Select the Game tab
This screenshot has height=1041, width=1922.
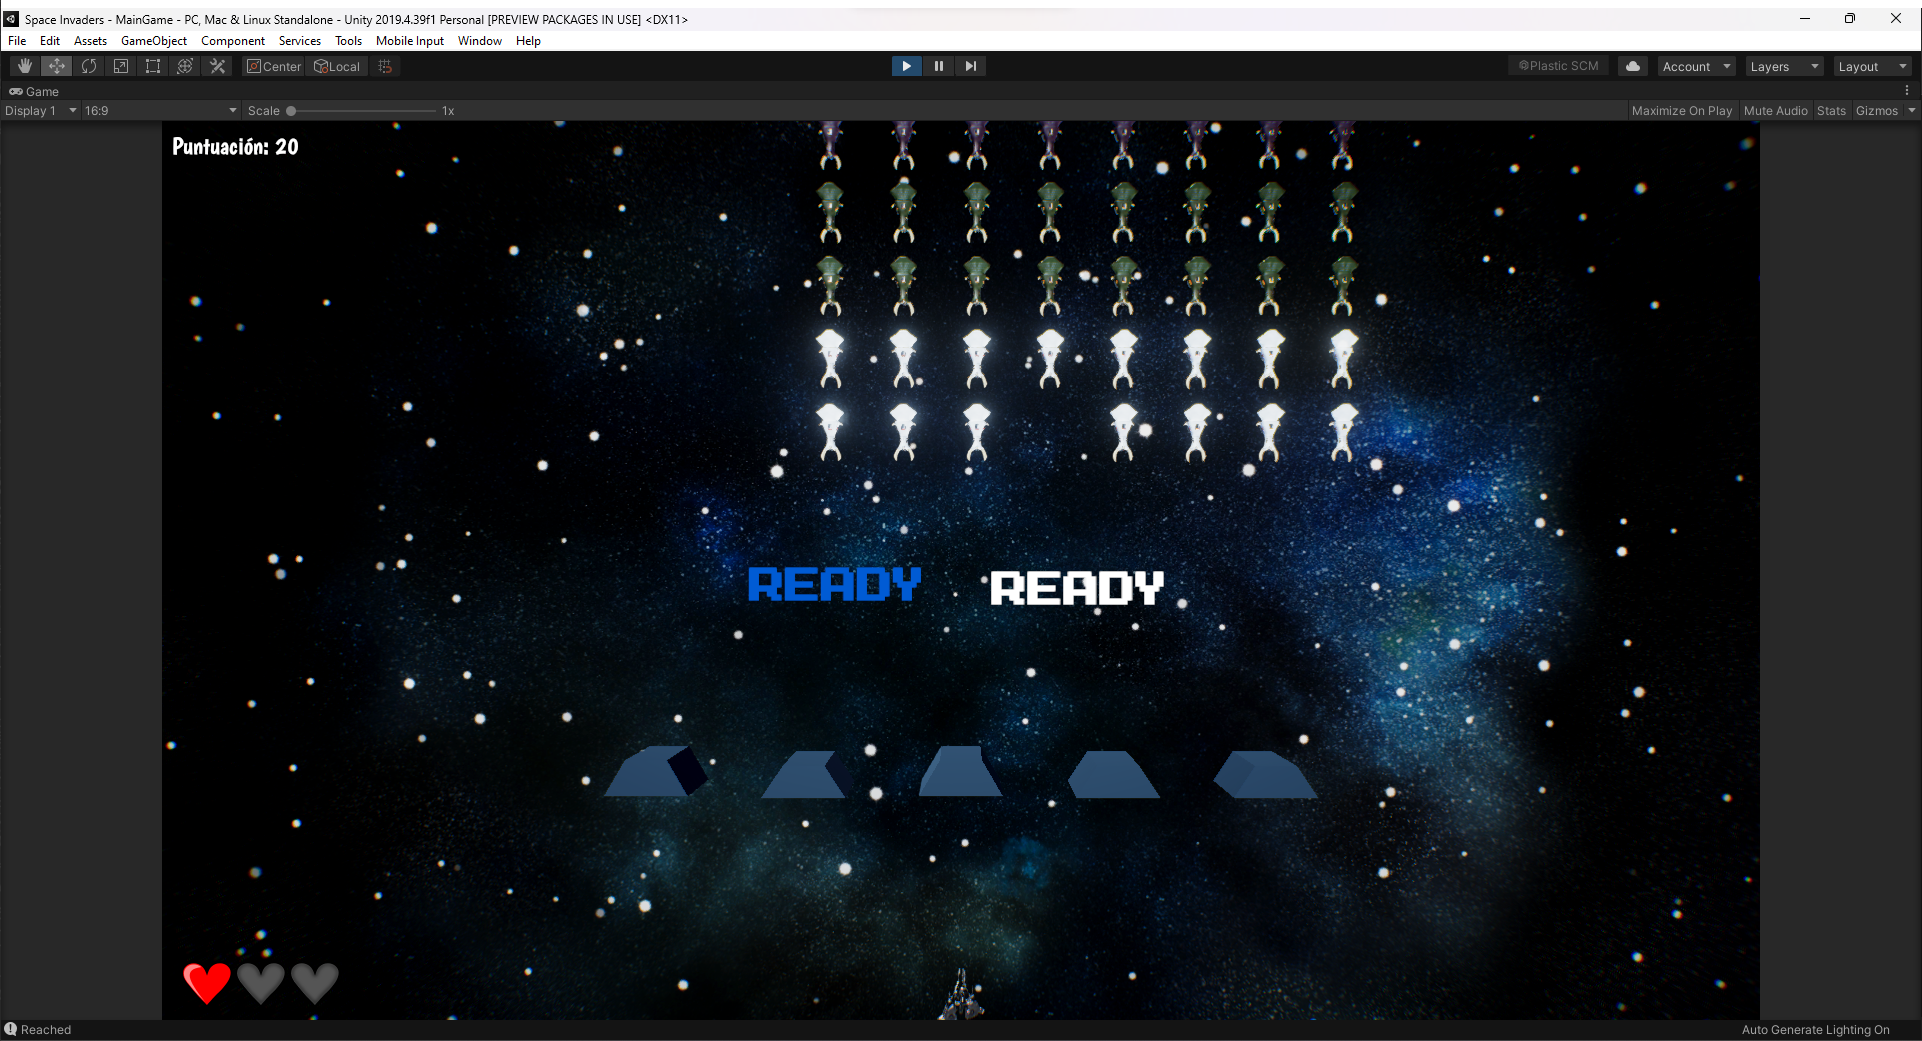(x=34, y=91)
